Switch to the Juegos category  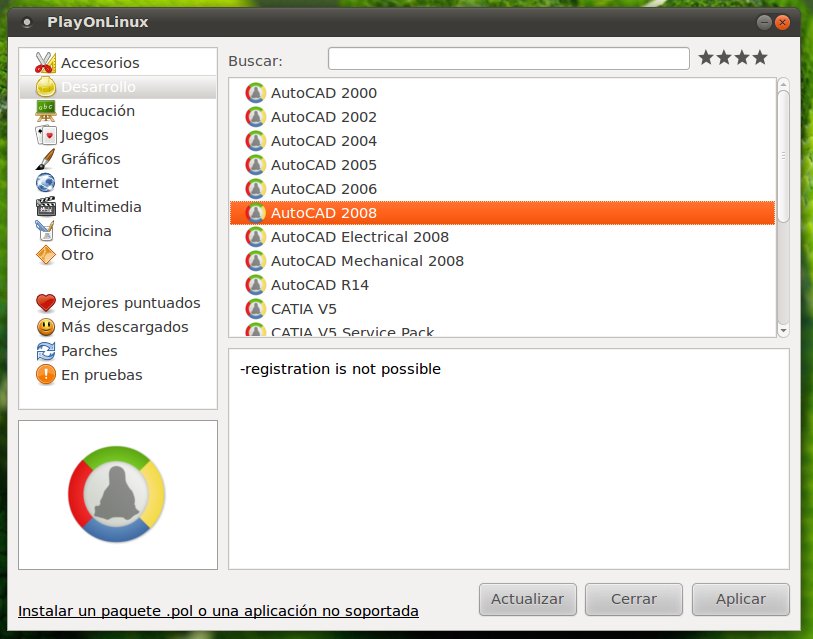pos(118,135)
